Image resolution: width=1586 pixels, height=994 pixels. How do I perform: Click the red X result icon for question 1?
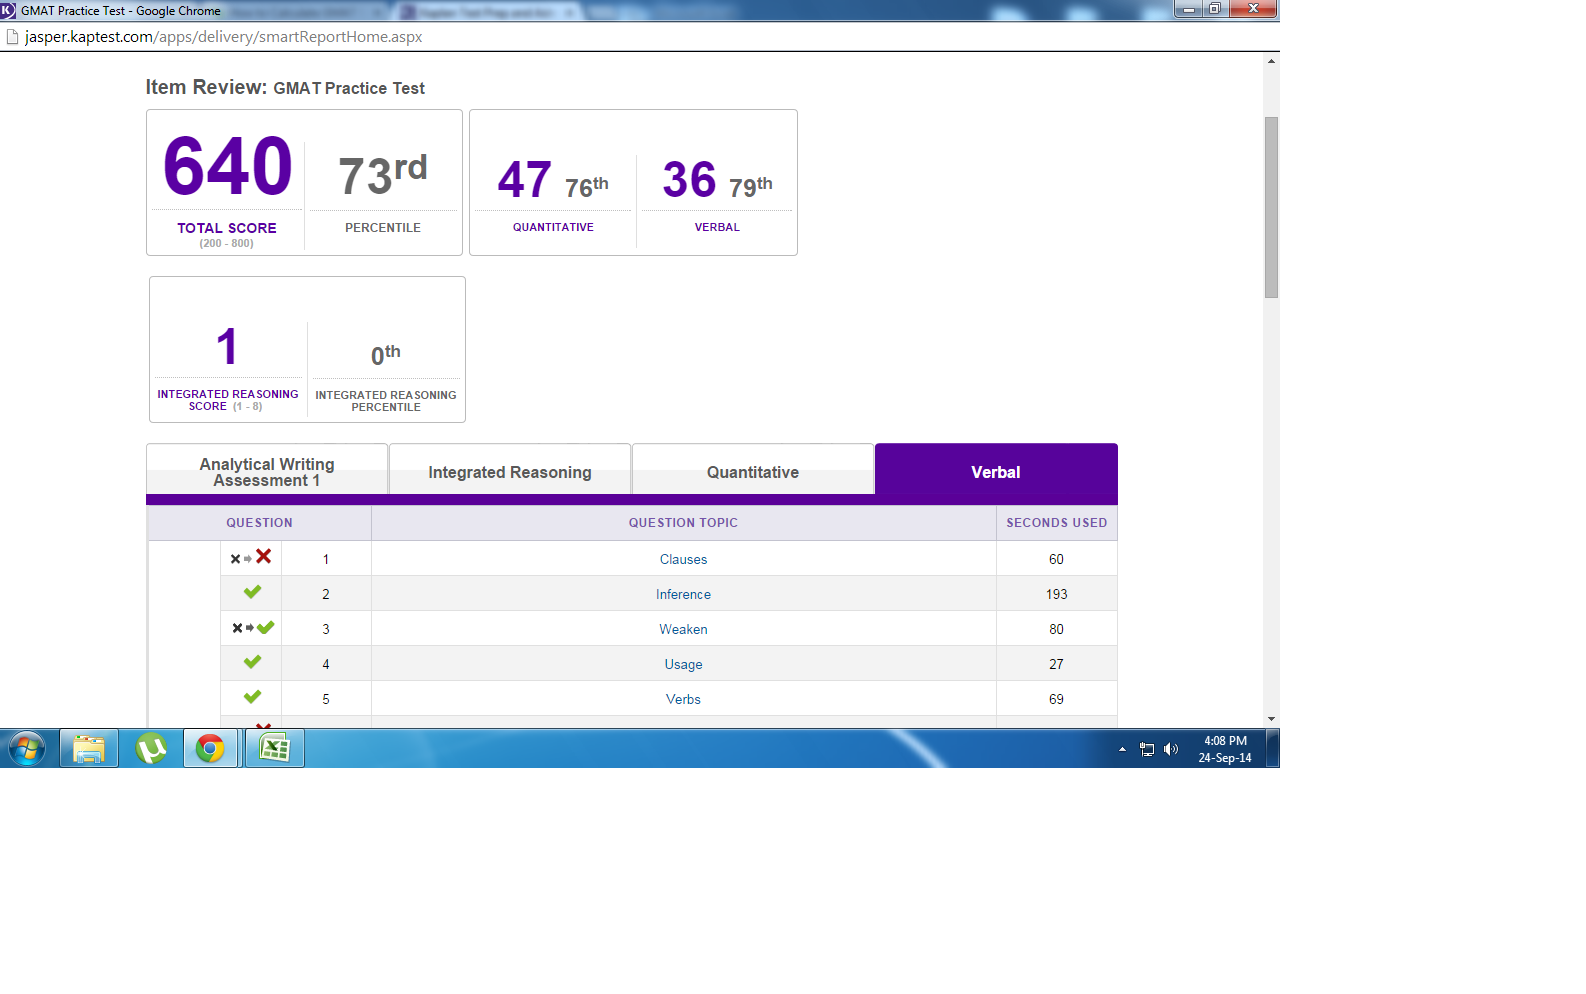tap(263, 556)
